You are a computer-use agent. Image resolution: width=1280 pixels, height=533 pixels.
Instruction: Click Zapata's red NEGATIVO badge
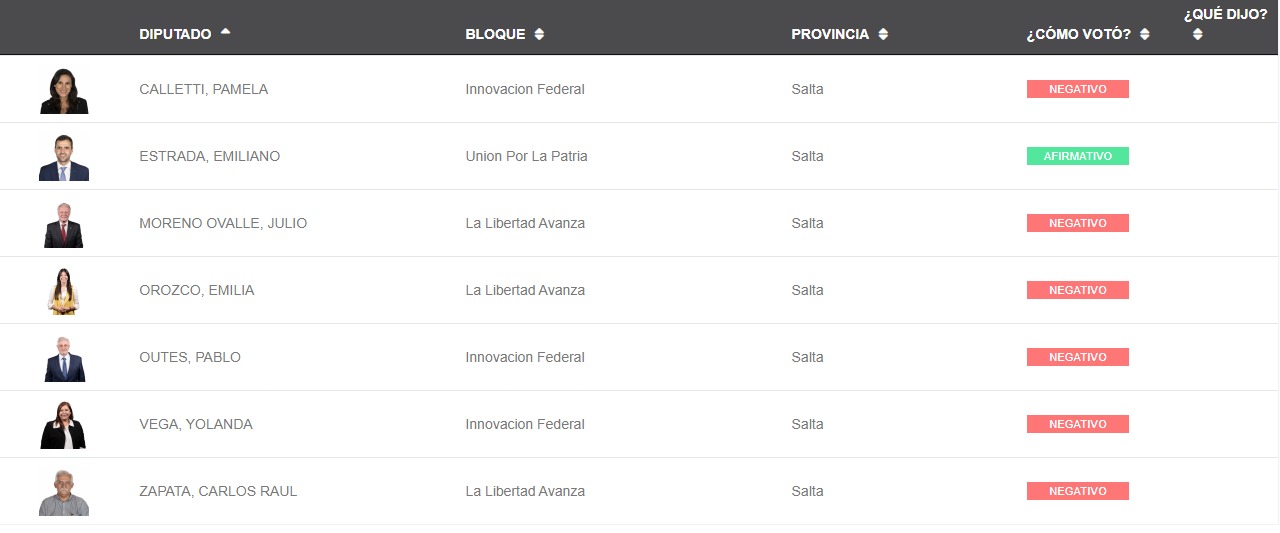click(1077, 491)
